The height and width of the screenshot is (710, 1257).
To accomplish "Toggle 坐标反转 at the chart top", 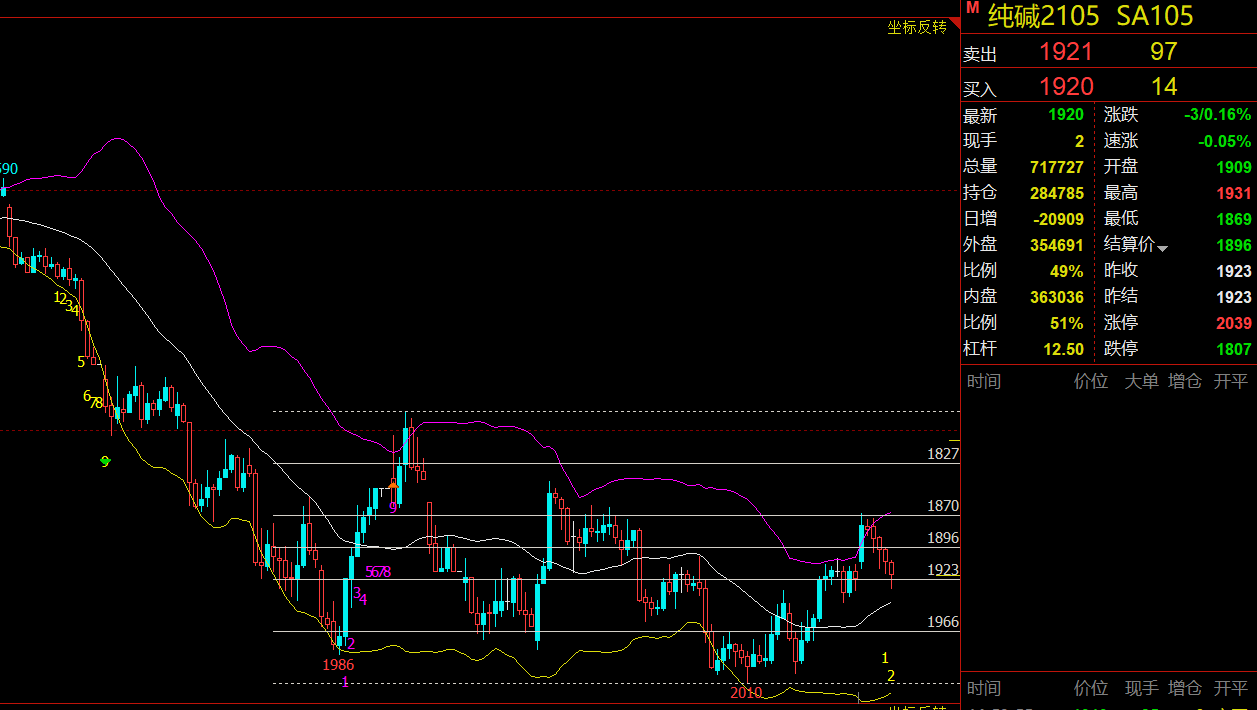I will click(917, 27).
